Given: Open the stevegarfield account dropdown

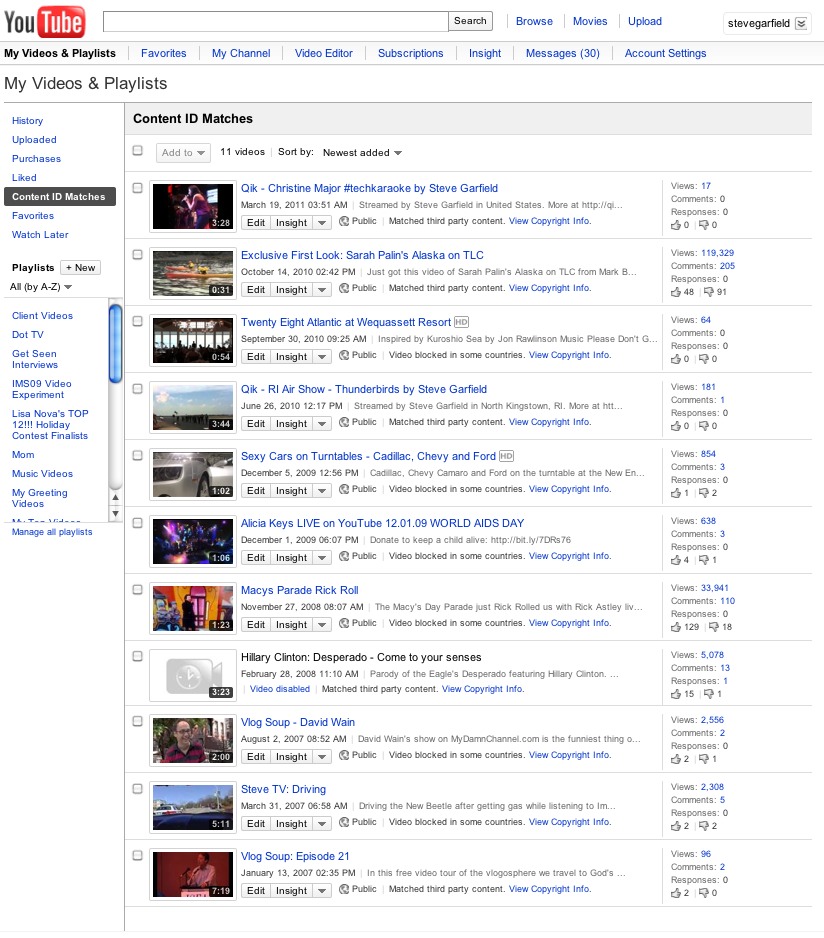Looking at the screenshot, I should coord(767,23).
